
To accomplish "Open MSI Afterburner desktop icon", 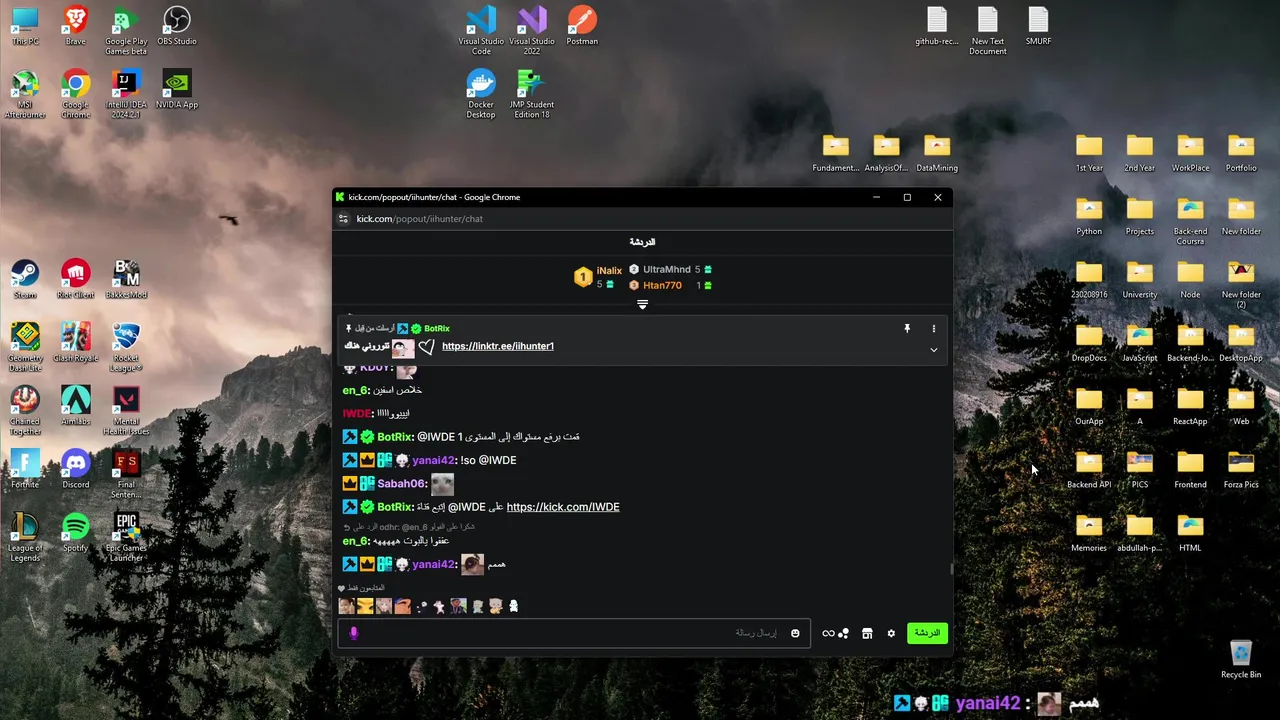I will click(25, 94).
